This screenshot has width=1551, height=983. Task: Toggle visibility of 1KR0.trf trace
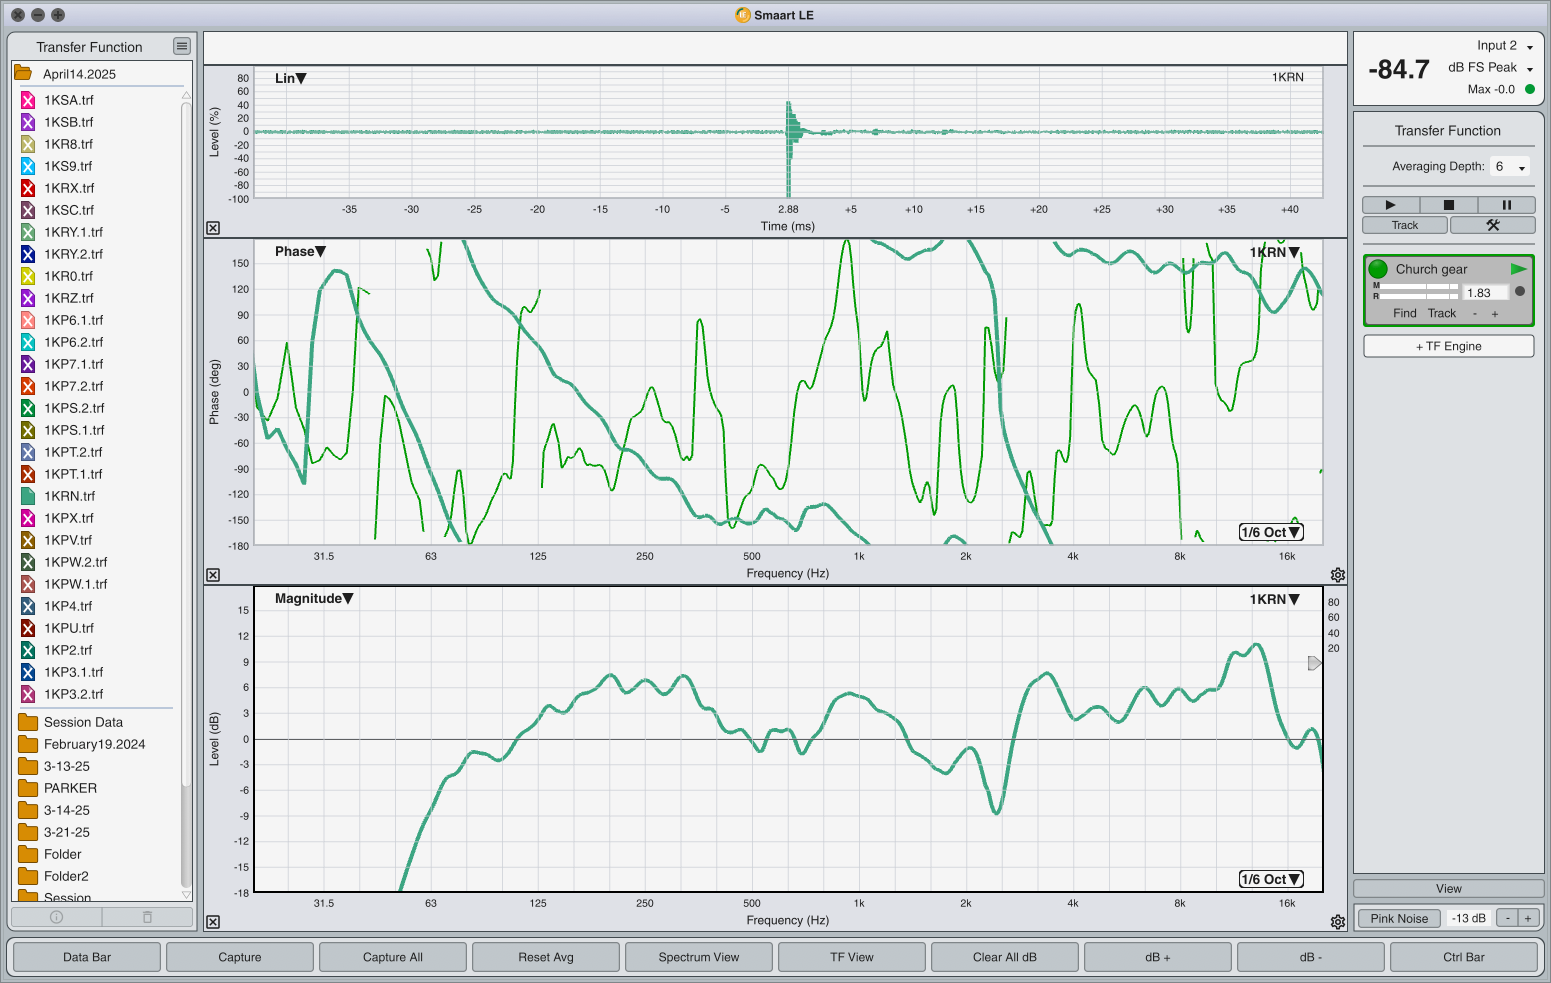click(28, 276)
